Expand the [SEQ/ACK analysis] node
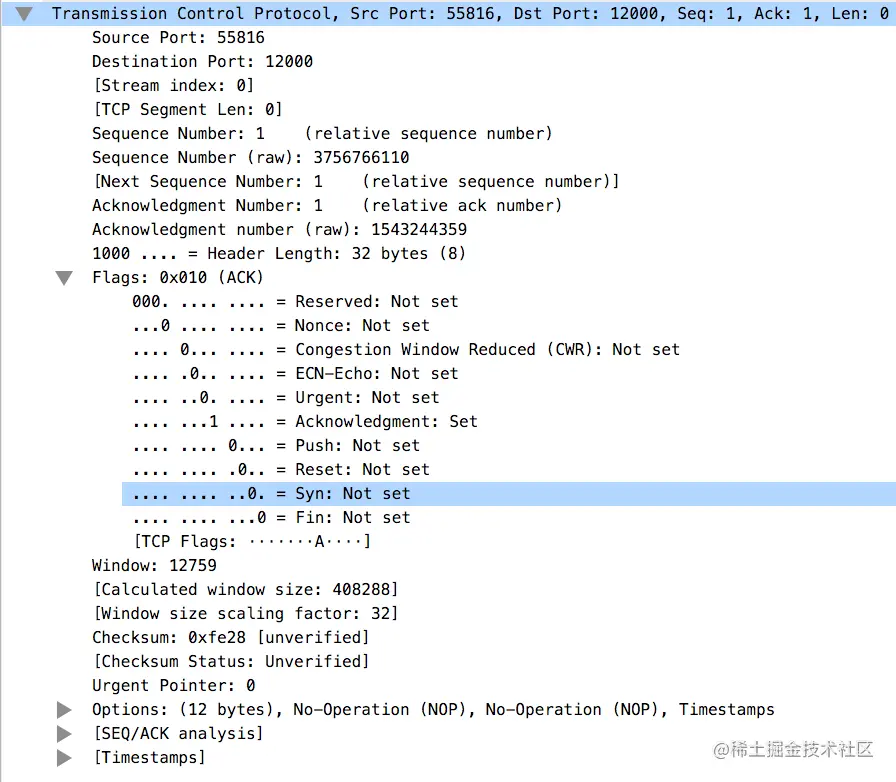This screenshot has height=782, width=896. [x=64, y=734]
